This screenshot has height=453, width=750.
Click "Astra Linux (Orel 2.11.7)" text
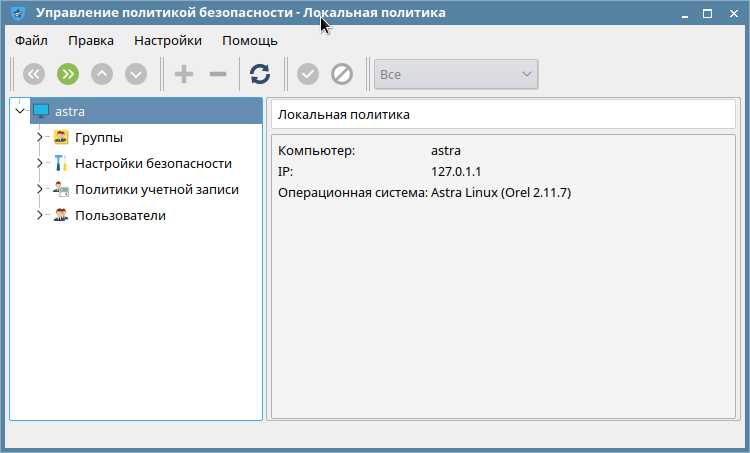[501, 193]
